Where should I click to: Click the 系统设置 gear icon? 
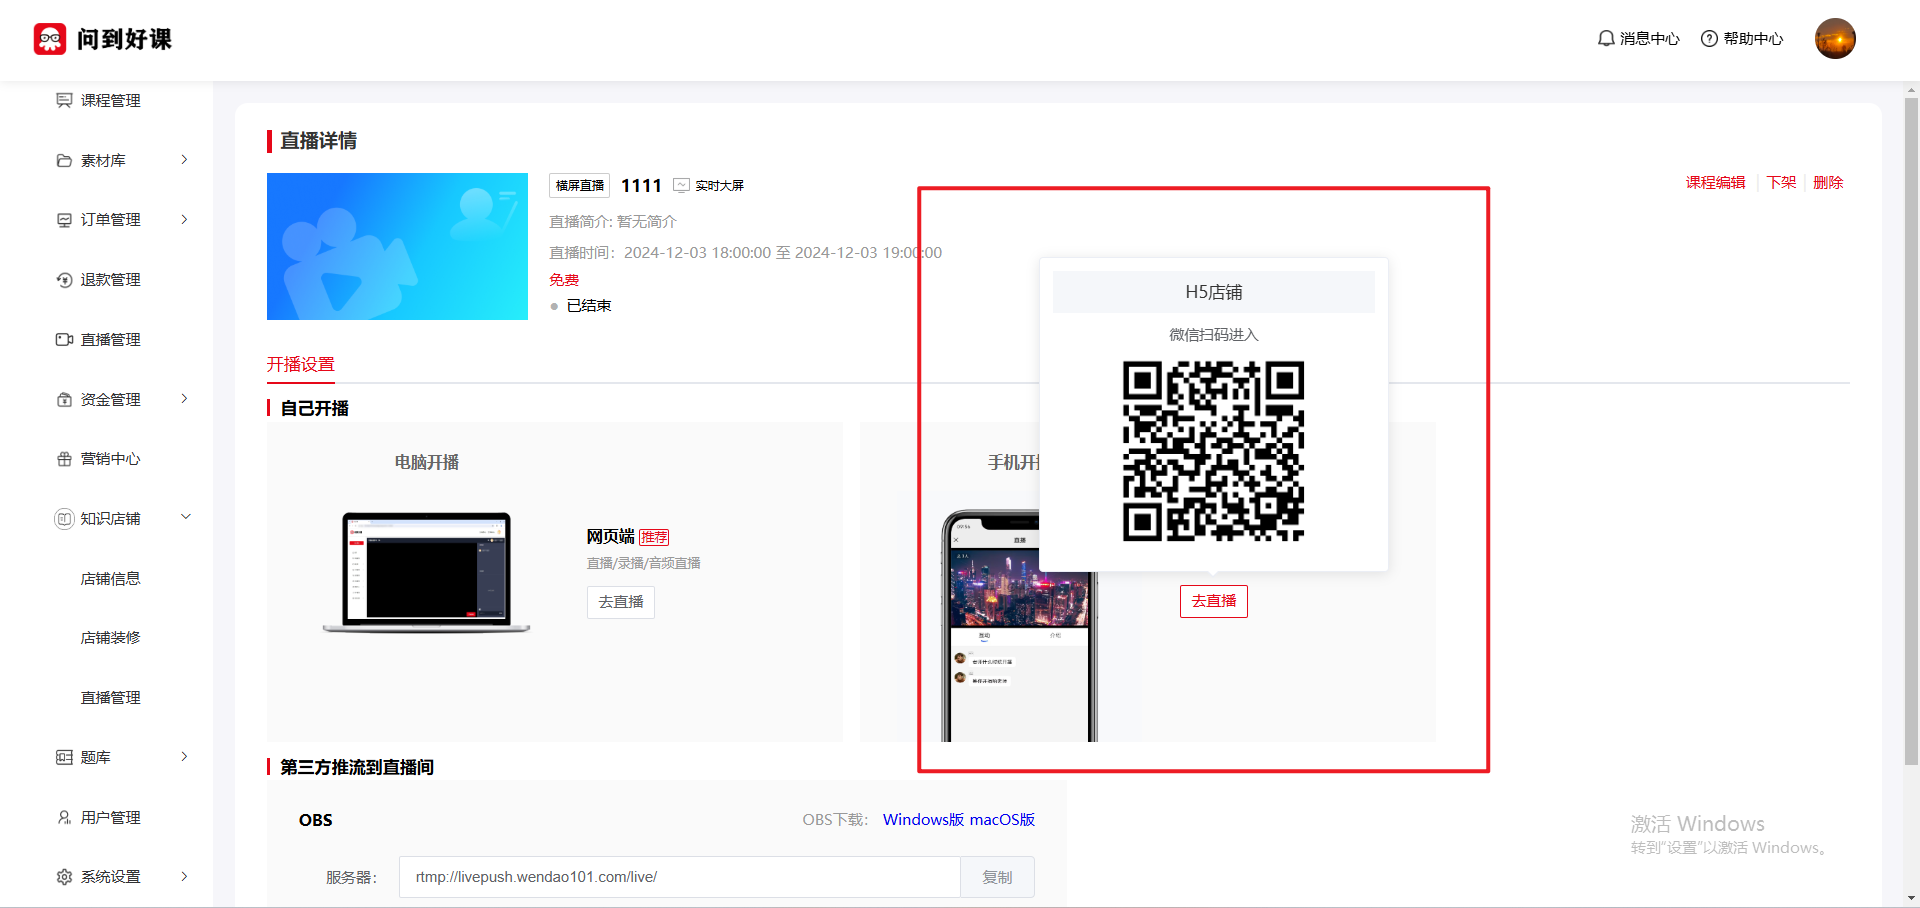pyautogui.click(x=64, y=877)
